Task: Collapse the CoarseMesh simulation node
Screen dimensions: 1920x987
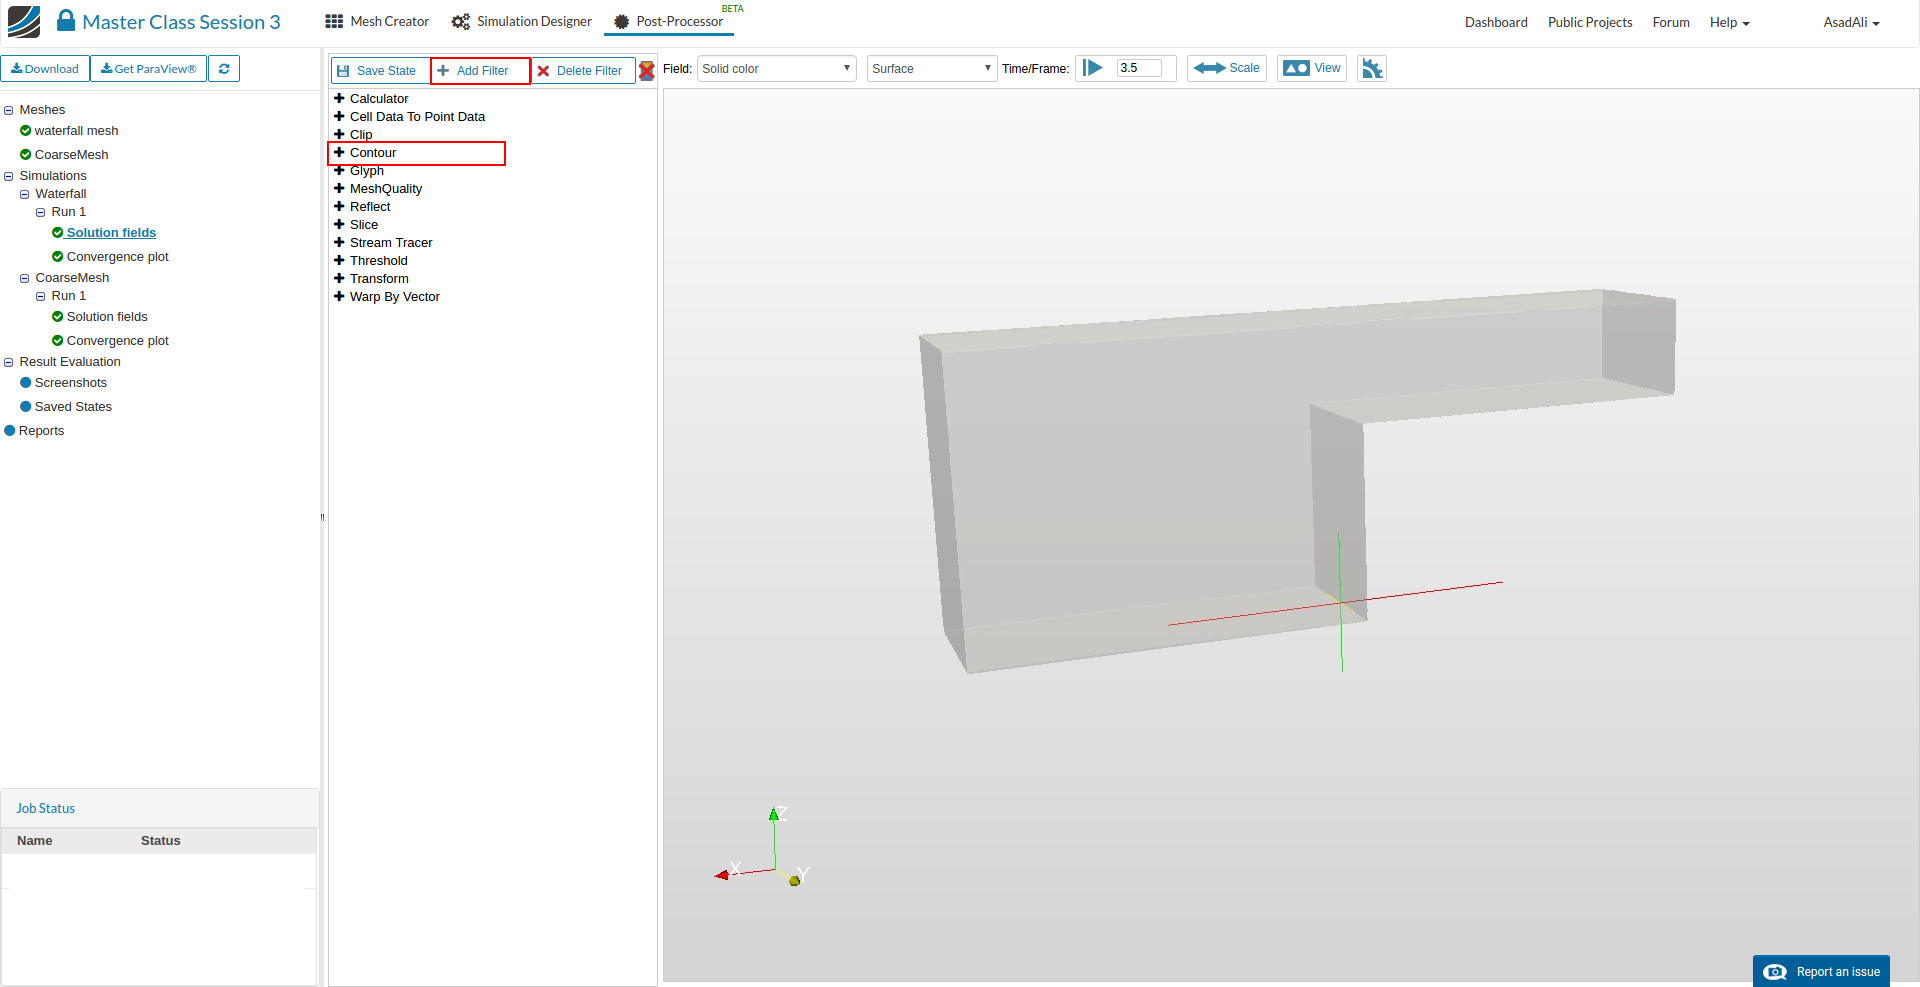Action: [25, 279]
